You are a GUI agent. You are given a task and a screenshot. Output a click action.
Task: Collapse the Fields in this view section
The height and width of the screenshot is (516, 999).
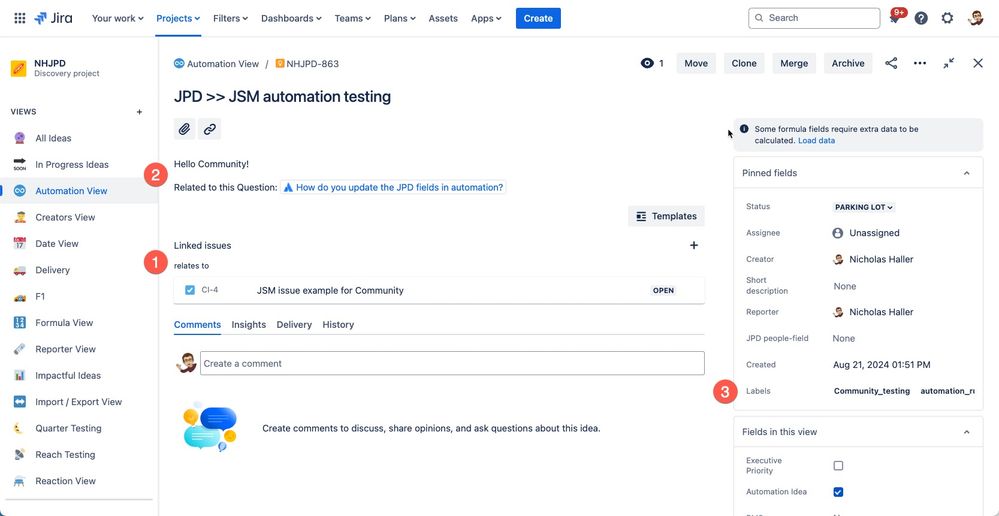[967, 432]
